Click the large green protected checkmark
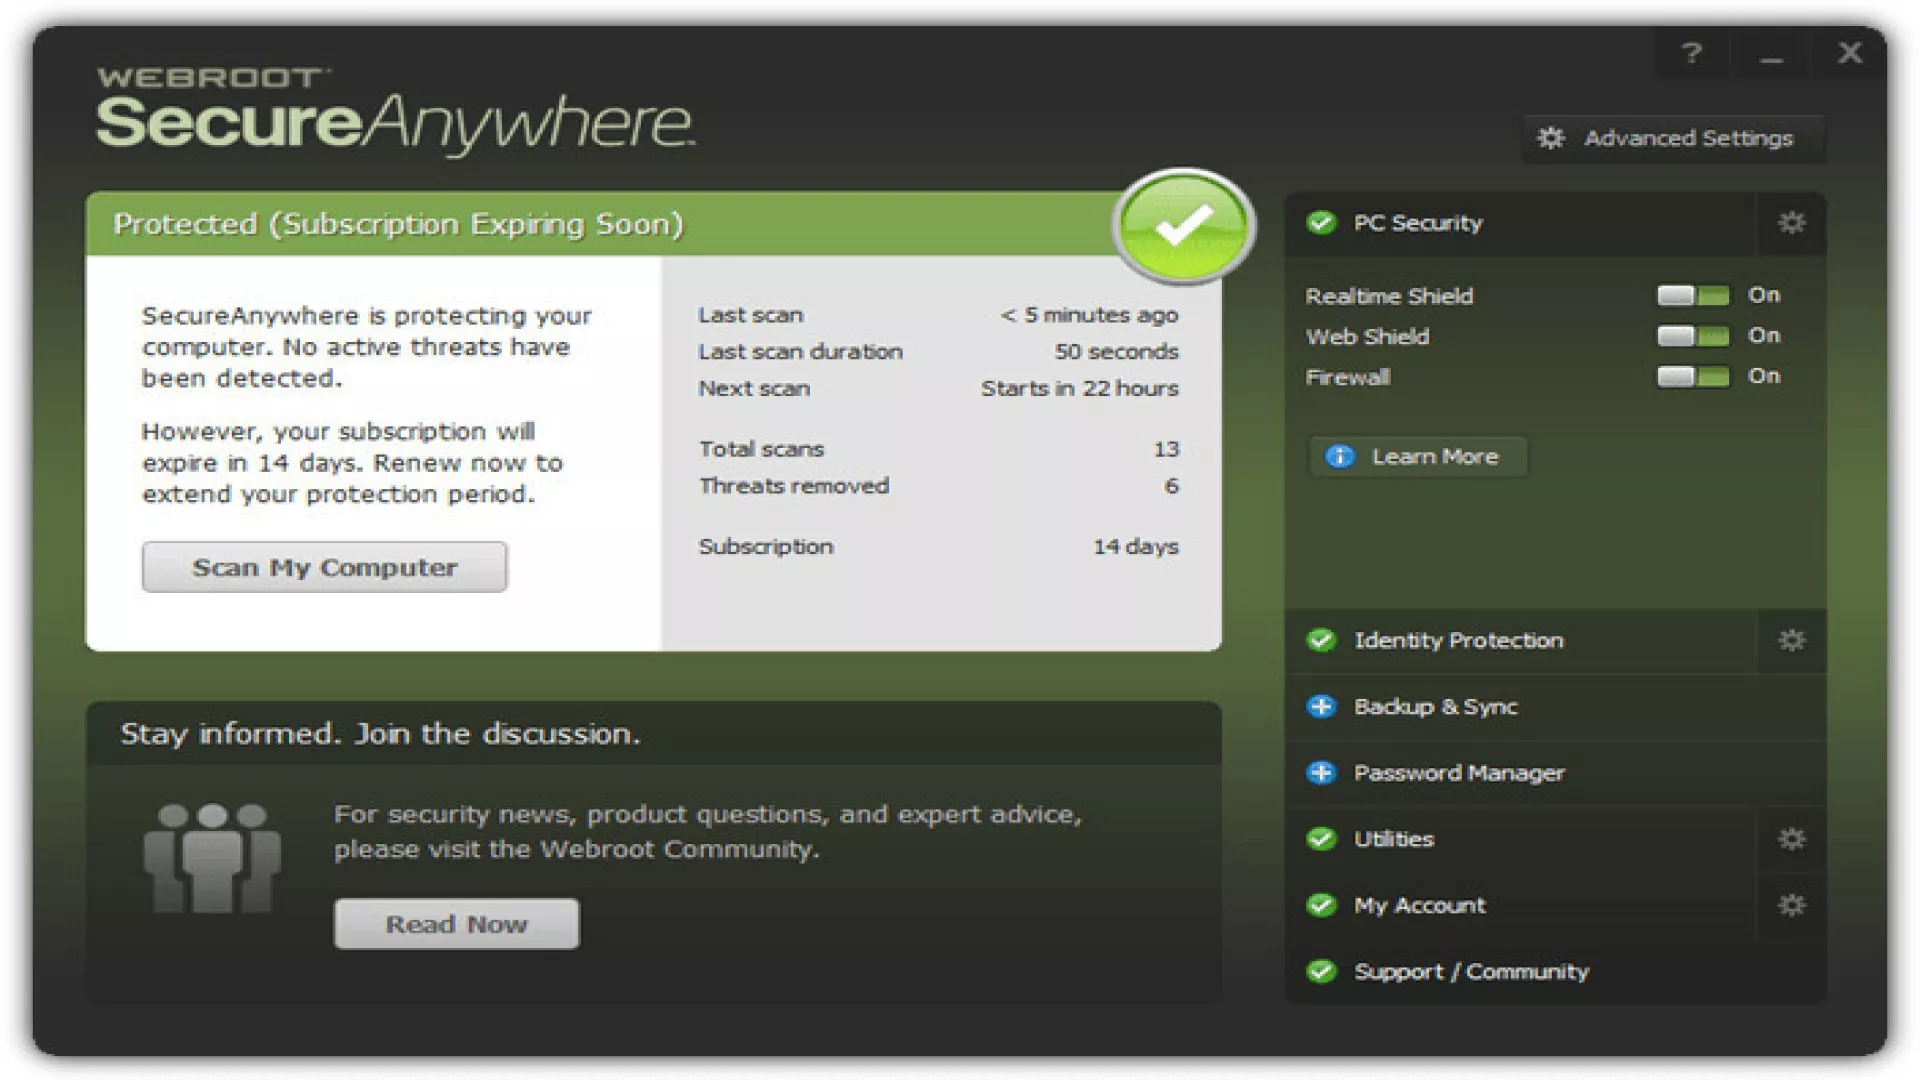Viewport: 1920px width, 1080px height. coord(1184,225)
